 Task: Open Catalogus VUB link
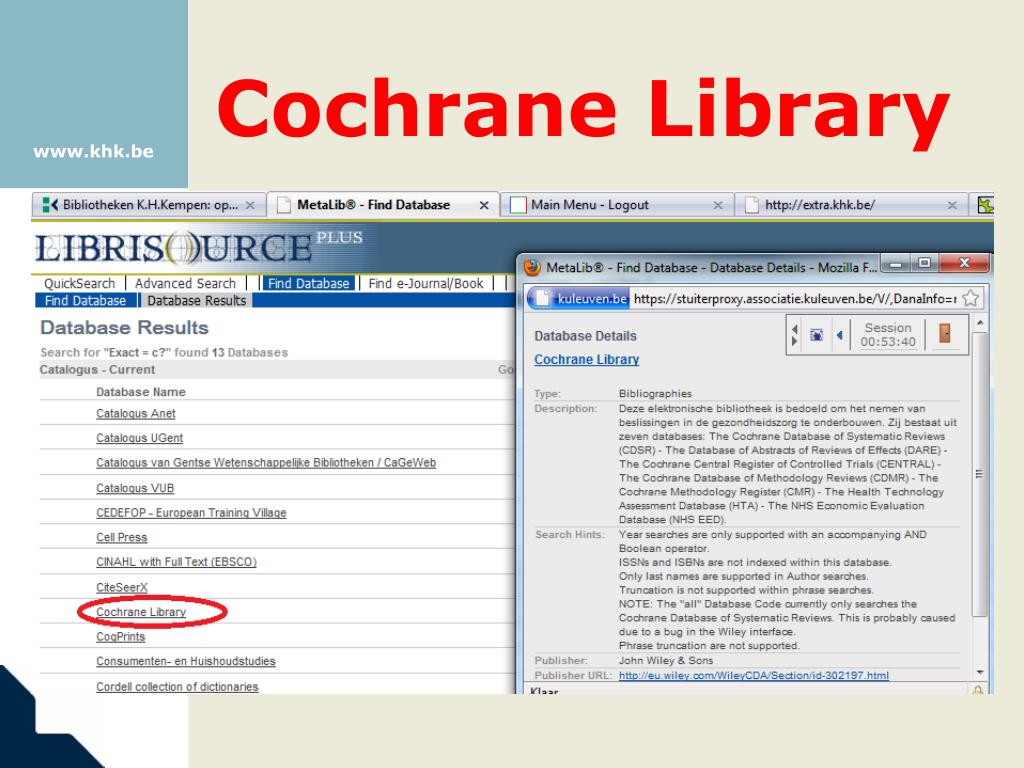click(135, 488)
